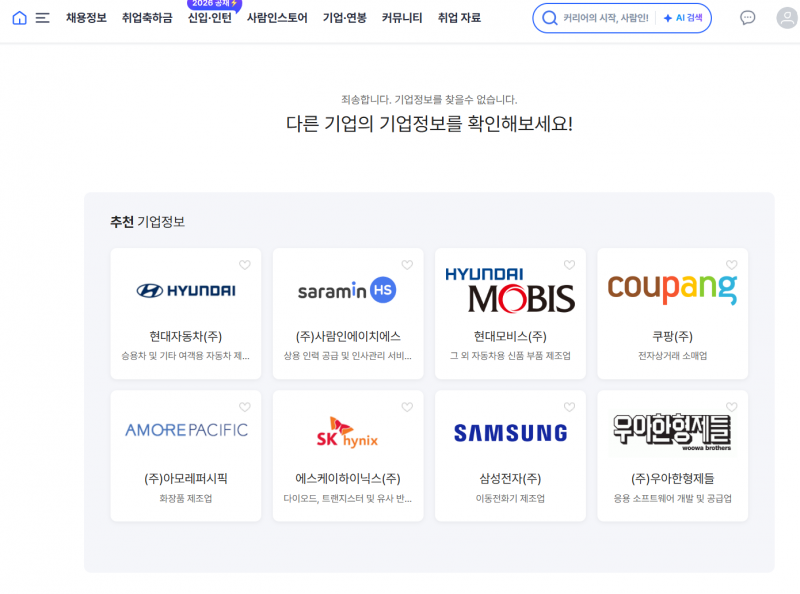This screenshot has height=594, width=800.
Task: Click the AMOREPACIFIC logo
Action: (185, 429)
